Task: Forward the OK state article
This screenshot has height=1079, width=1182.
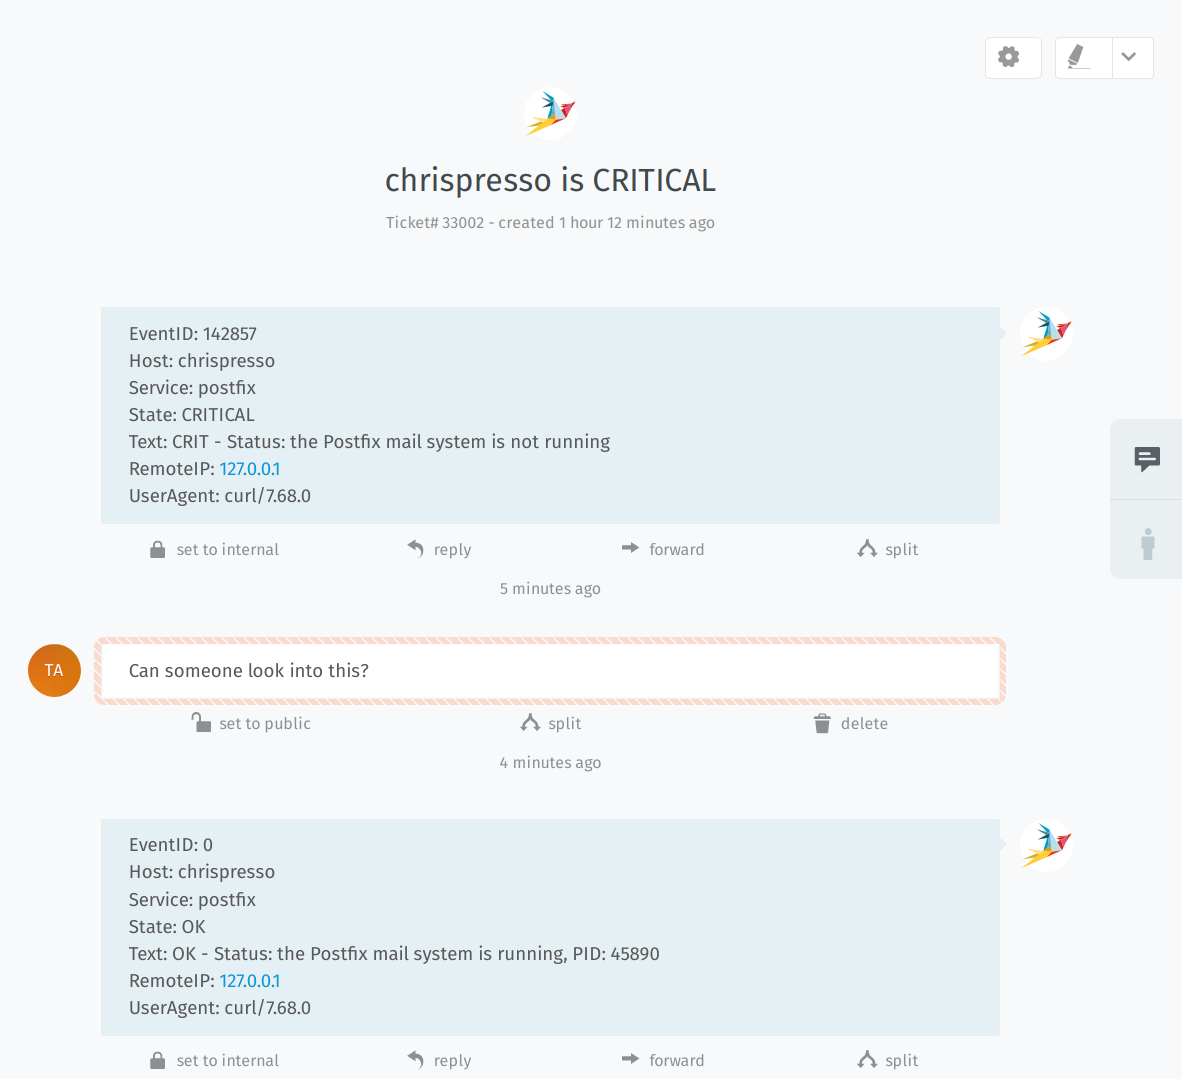Action: 663,1061
